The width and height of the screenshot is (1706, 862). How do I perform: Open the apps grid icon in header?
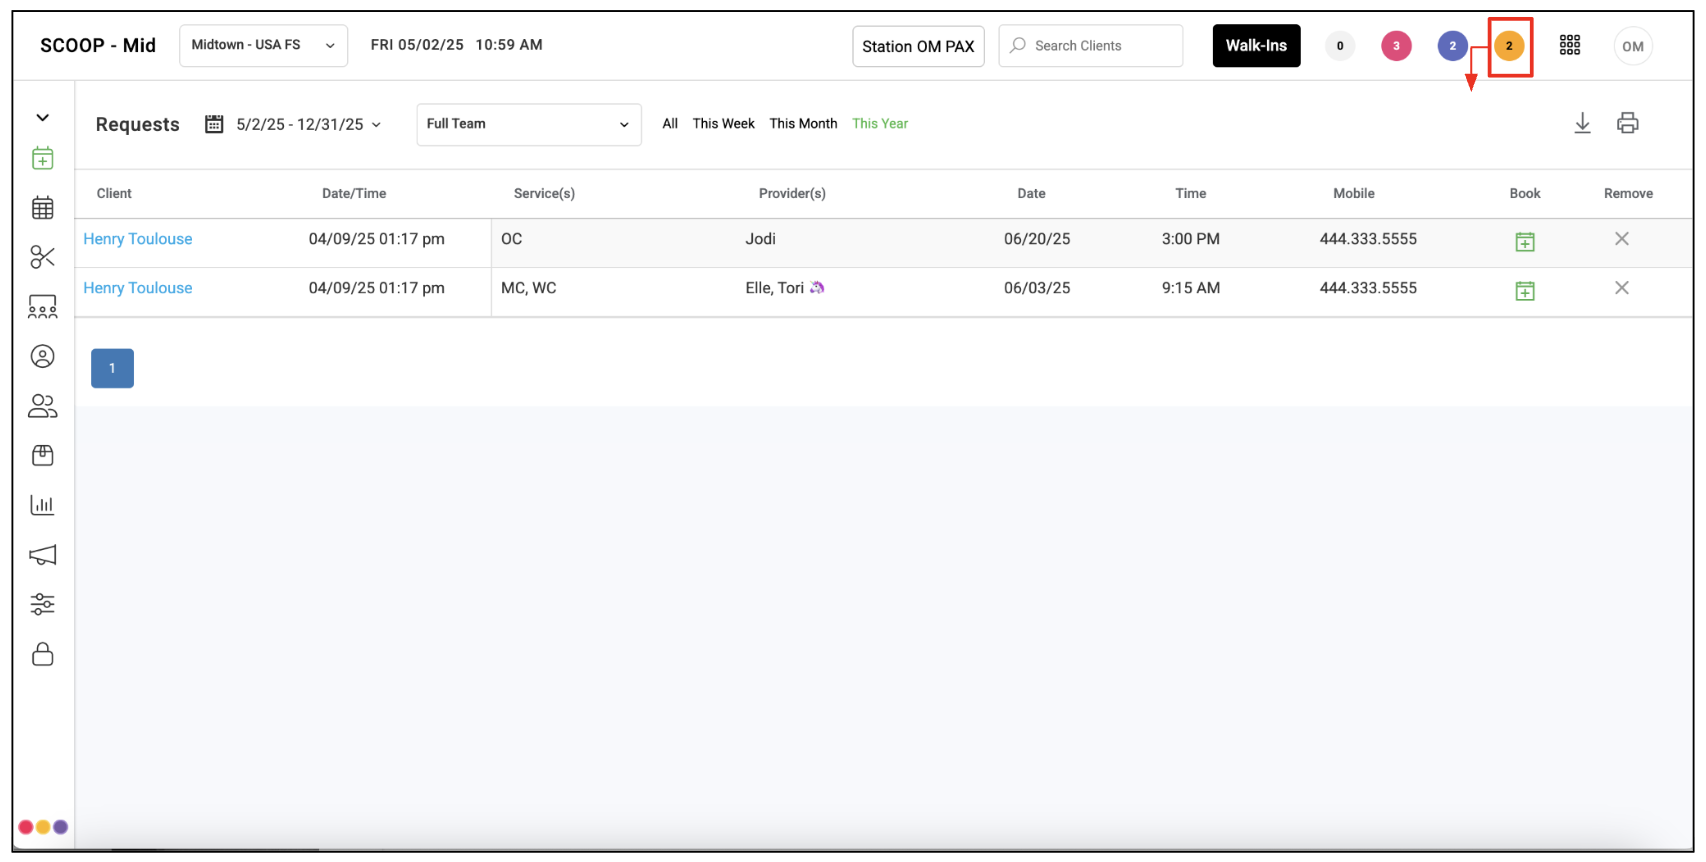point(1570,45)
